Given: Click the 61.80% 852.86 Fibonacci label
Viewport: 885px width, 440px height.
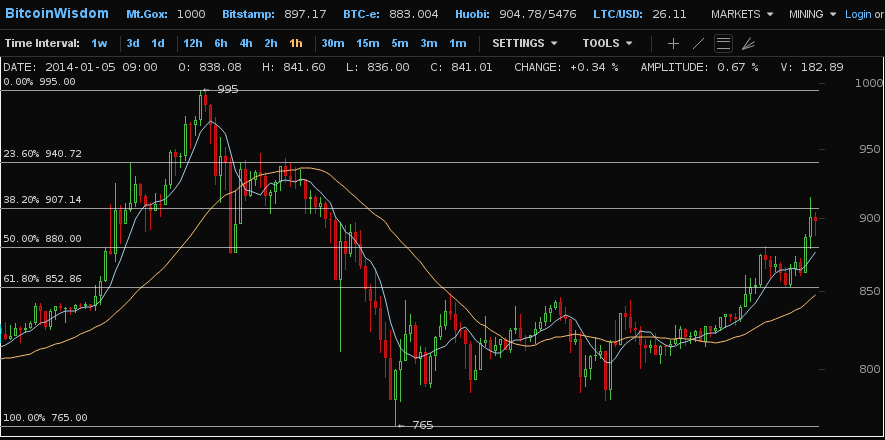Looking at the screenshot, I should click(43, 279).
